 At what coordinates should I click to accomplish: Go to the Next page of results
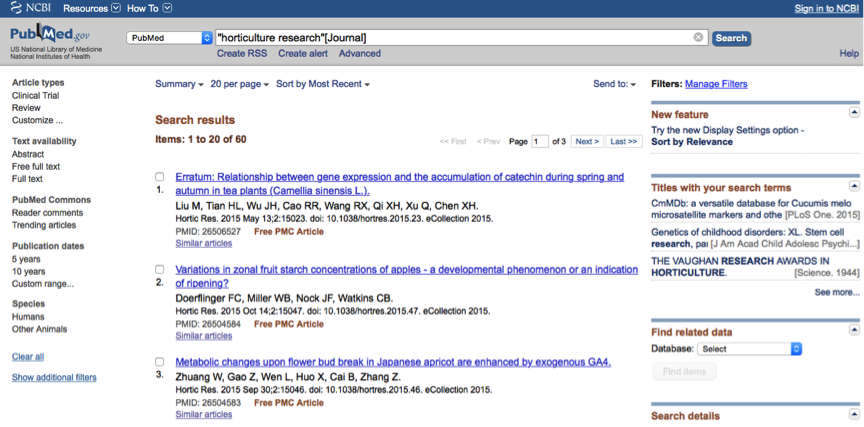(587, 142)
